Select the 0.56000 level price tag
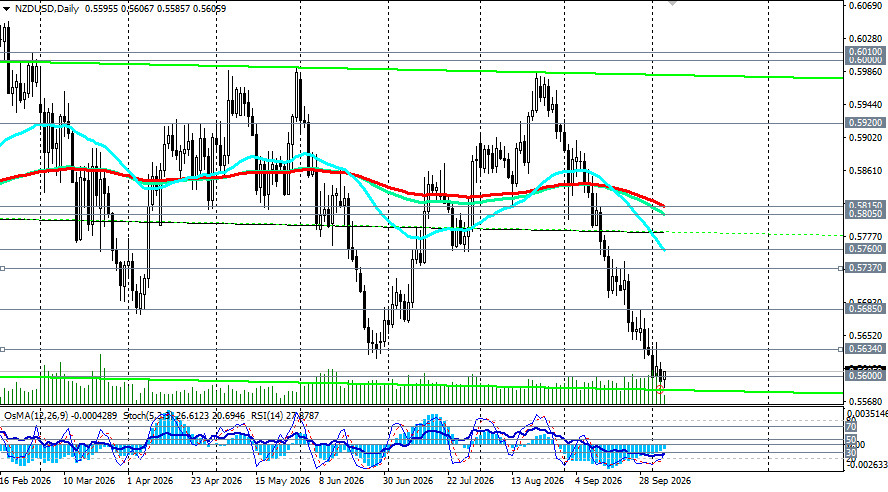The width and height of the screenshot is (888, 492). 865,376
